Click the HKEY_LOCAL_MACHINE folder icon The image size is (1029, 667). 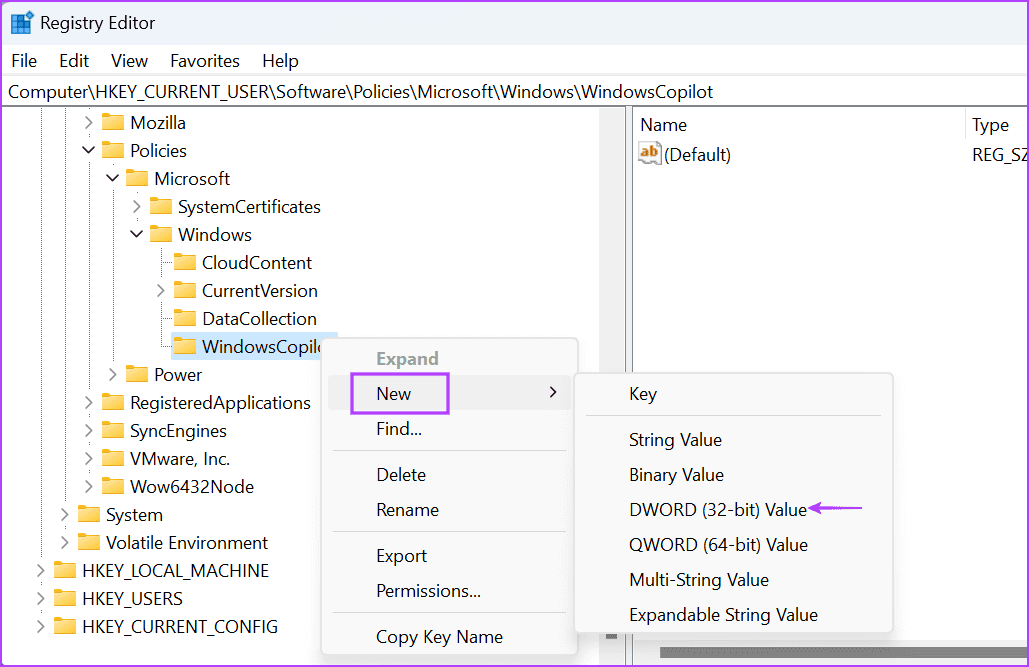click(65, 570)
